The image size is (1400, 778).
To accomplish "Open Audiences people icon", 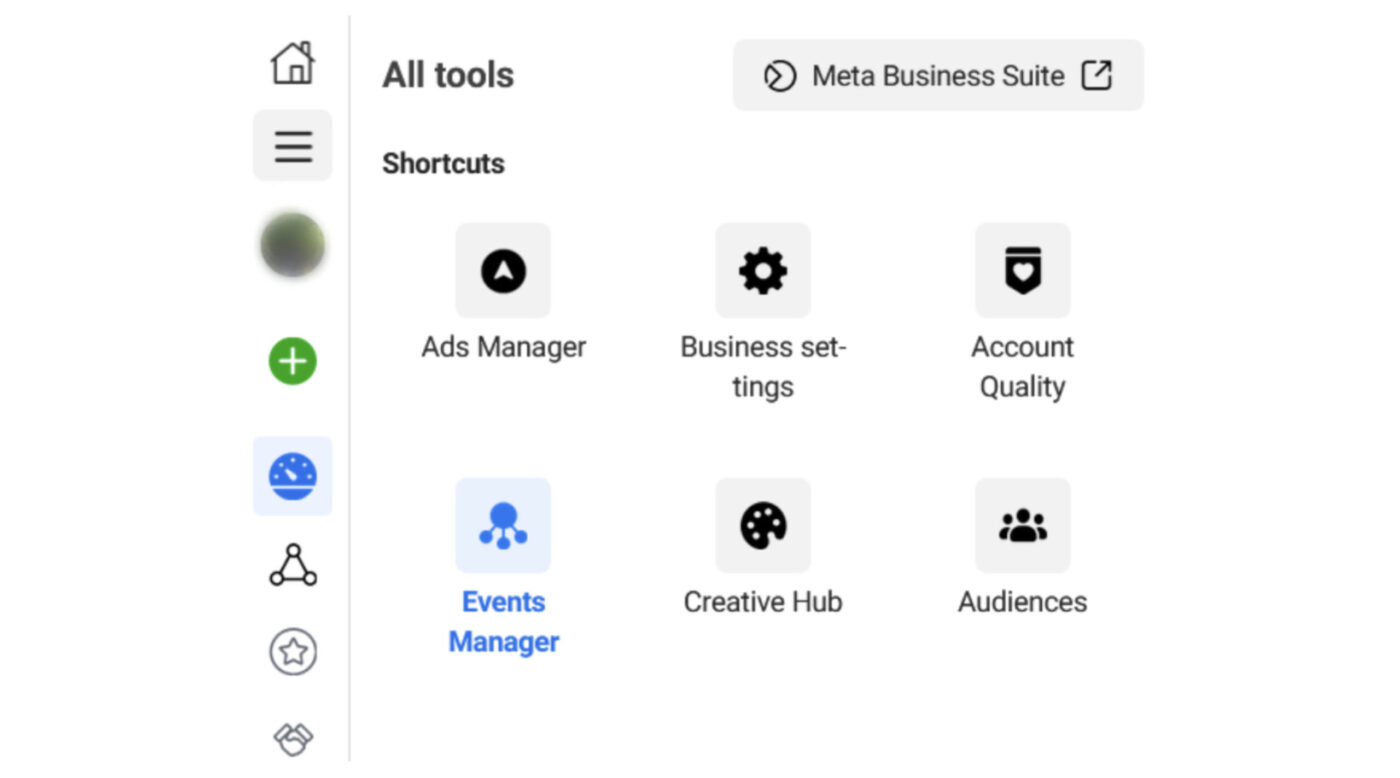I will (x=1023, y=526).
